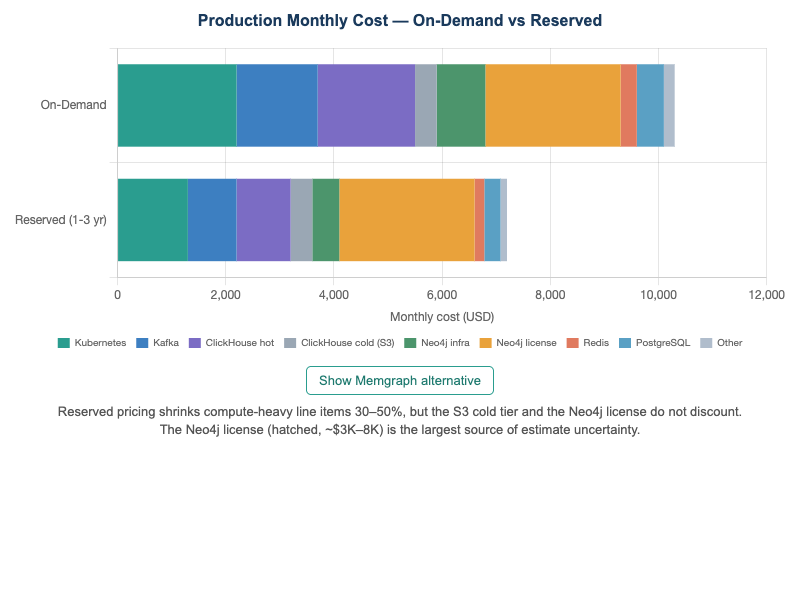Image resolution: width=800 pixels, height=600 pixels.
Task: Toggle the ClickHouse hot legend swatch
Action: [195, 343]
